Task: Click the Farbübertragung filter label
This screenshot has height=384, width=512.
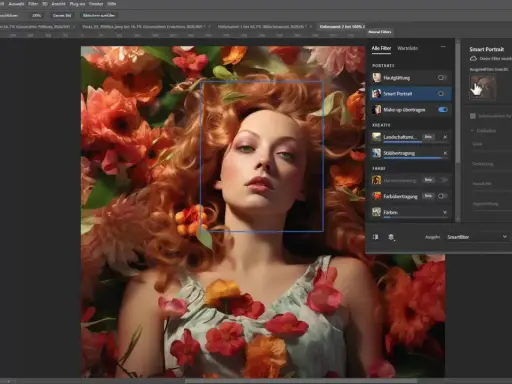Action: click(400, 196)
